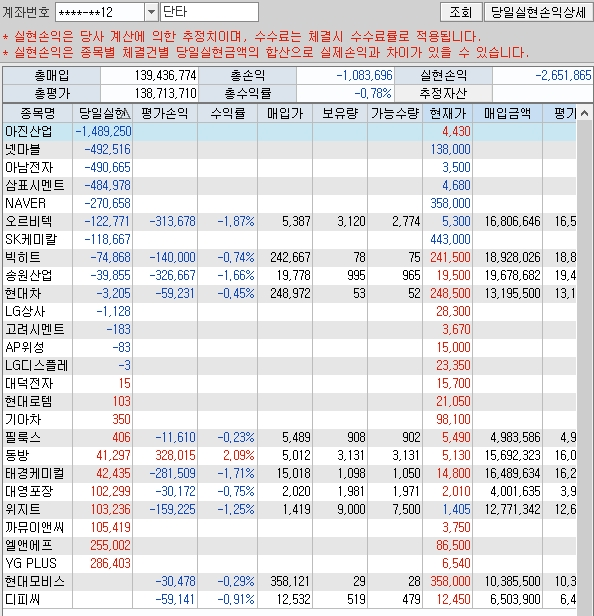This screenshot has height=616, width=594.
Task: Select the 아남전자 stock row
Action: [290, 168]
